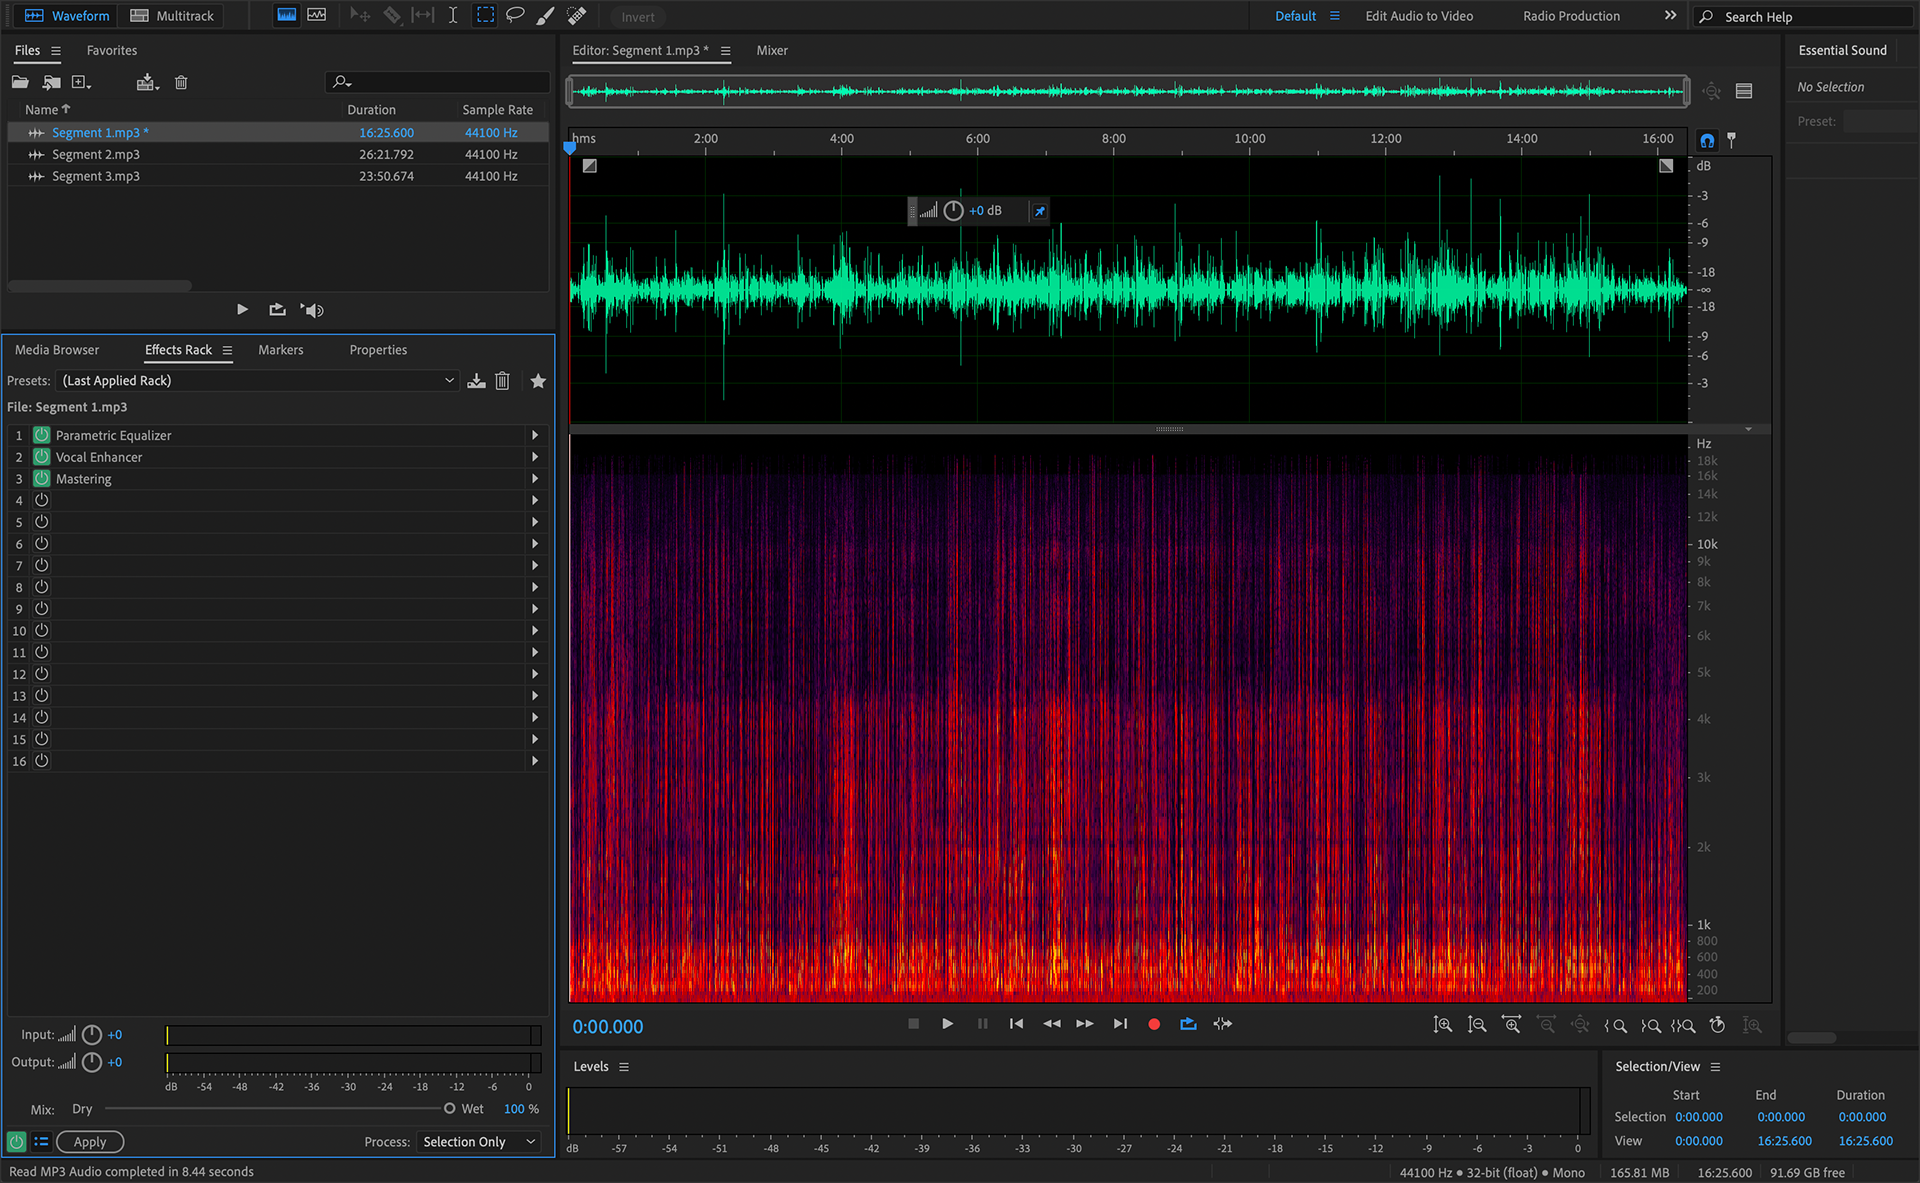The image size is (1920, 1183).
Task: Disable the Mastering effect power button
Action: pyautogui.click(x=42, y=479)
